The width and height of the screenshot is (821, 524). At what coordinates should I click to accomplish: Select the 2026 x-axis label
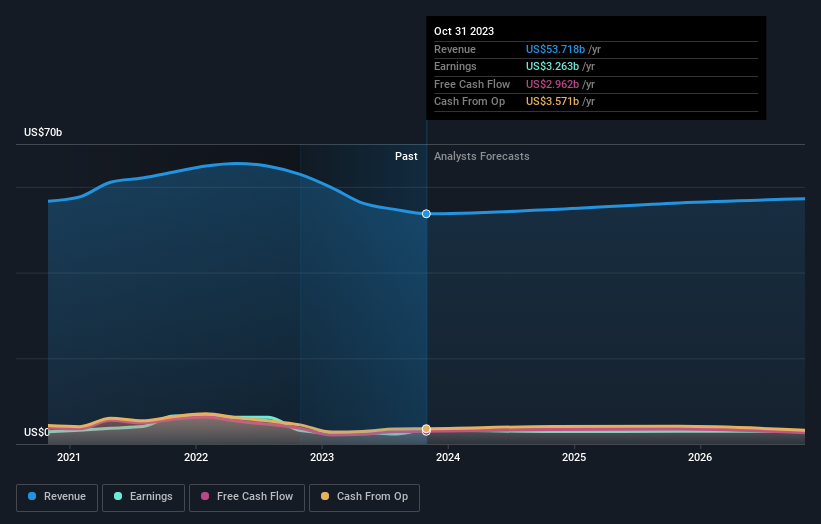click(x=700, y=457)
